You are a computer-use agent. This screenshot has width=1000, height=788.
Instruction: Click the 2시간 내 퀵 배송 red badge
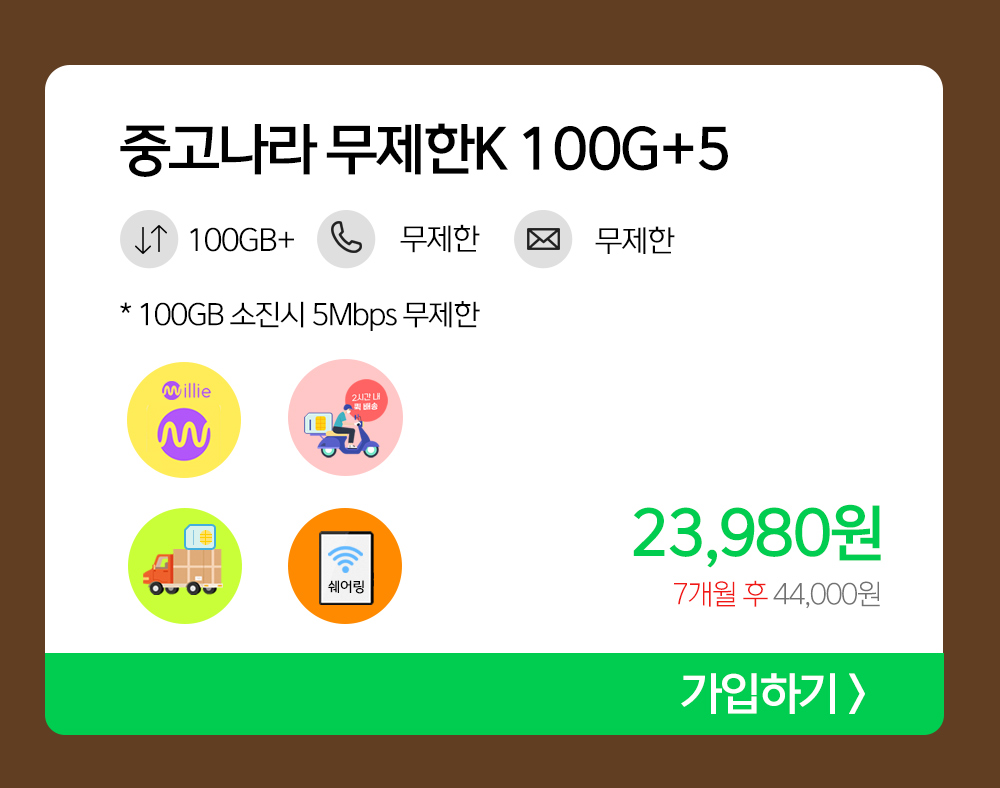coord(365,401)
